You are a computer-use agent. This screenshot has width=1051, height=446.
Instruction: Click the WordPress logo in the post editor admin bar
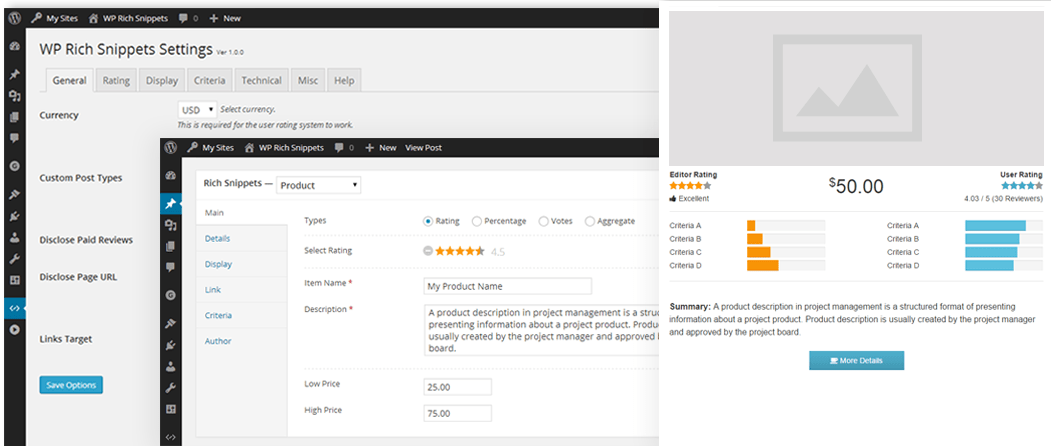coord(171,148)
